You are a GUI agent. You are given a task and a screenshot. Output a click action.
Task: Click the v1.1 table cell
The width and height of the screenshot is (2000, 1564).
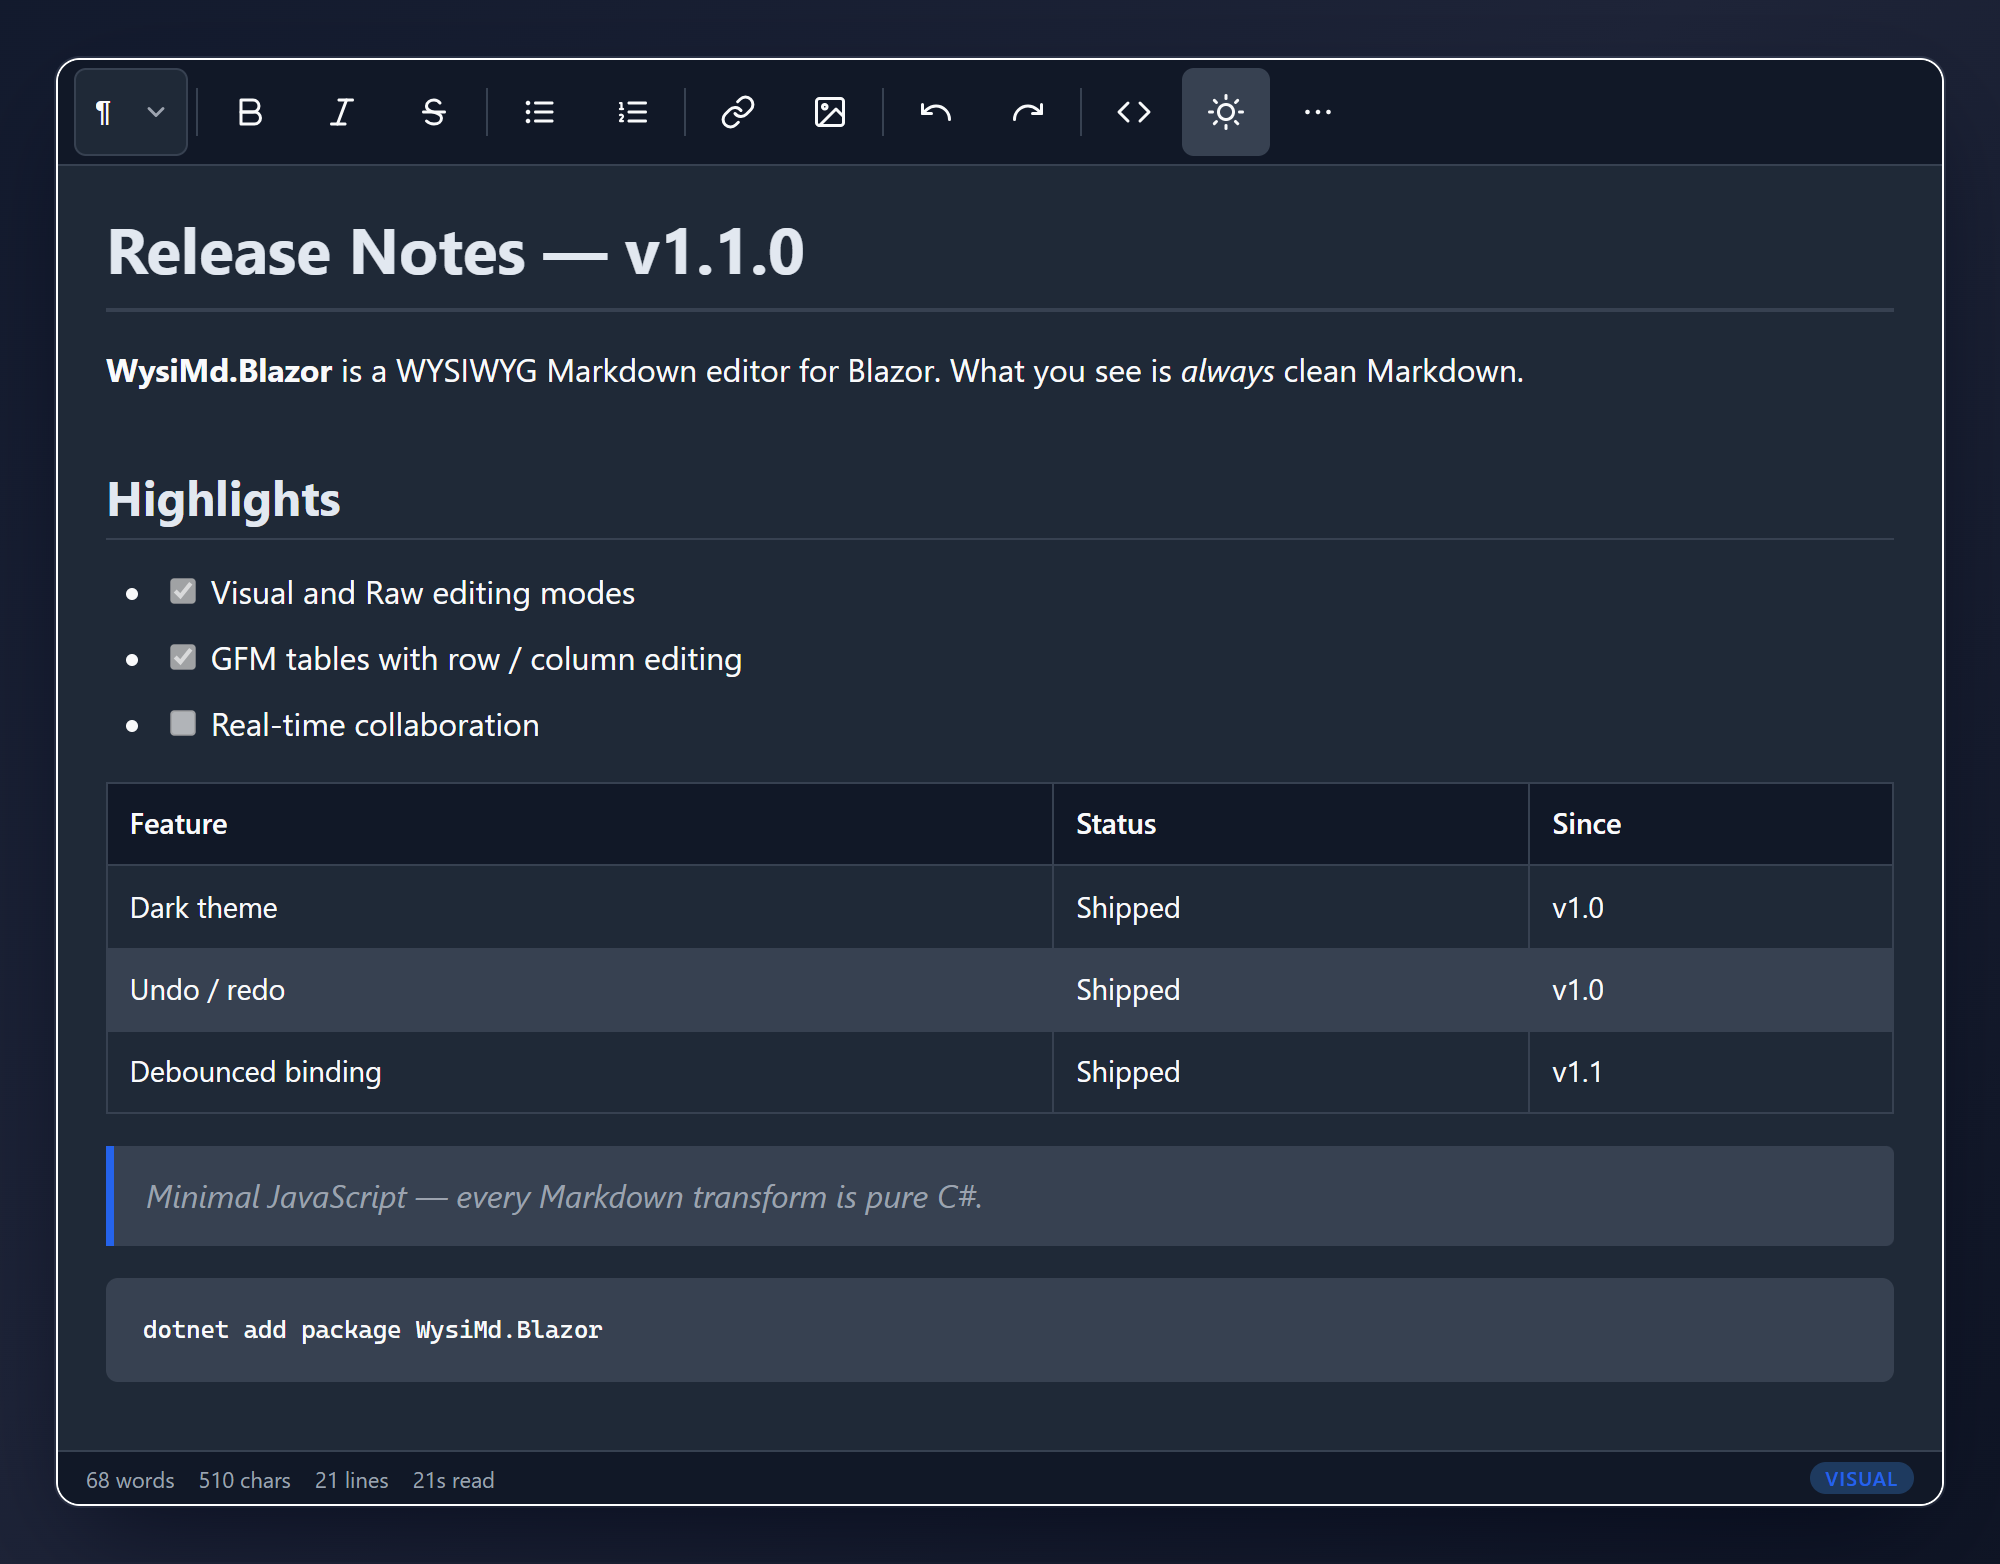pyautogui.click(x=1710, y=1072)
